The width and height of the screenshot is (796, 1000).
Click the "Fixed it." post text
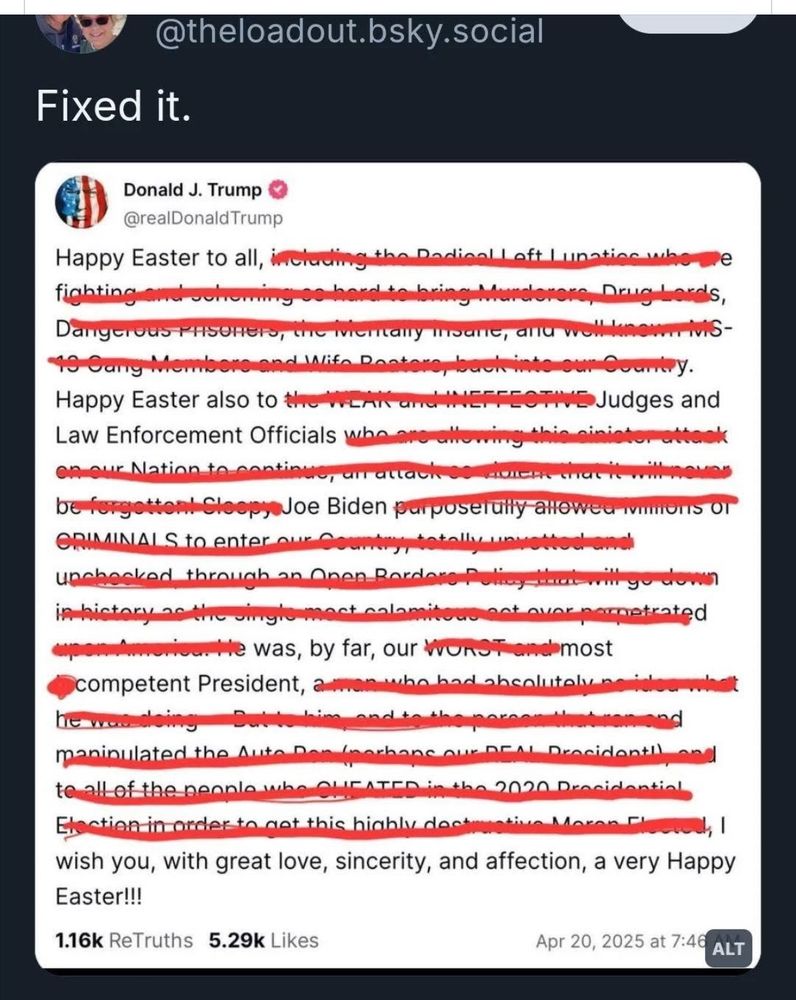point(113,104)
